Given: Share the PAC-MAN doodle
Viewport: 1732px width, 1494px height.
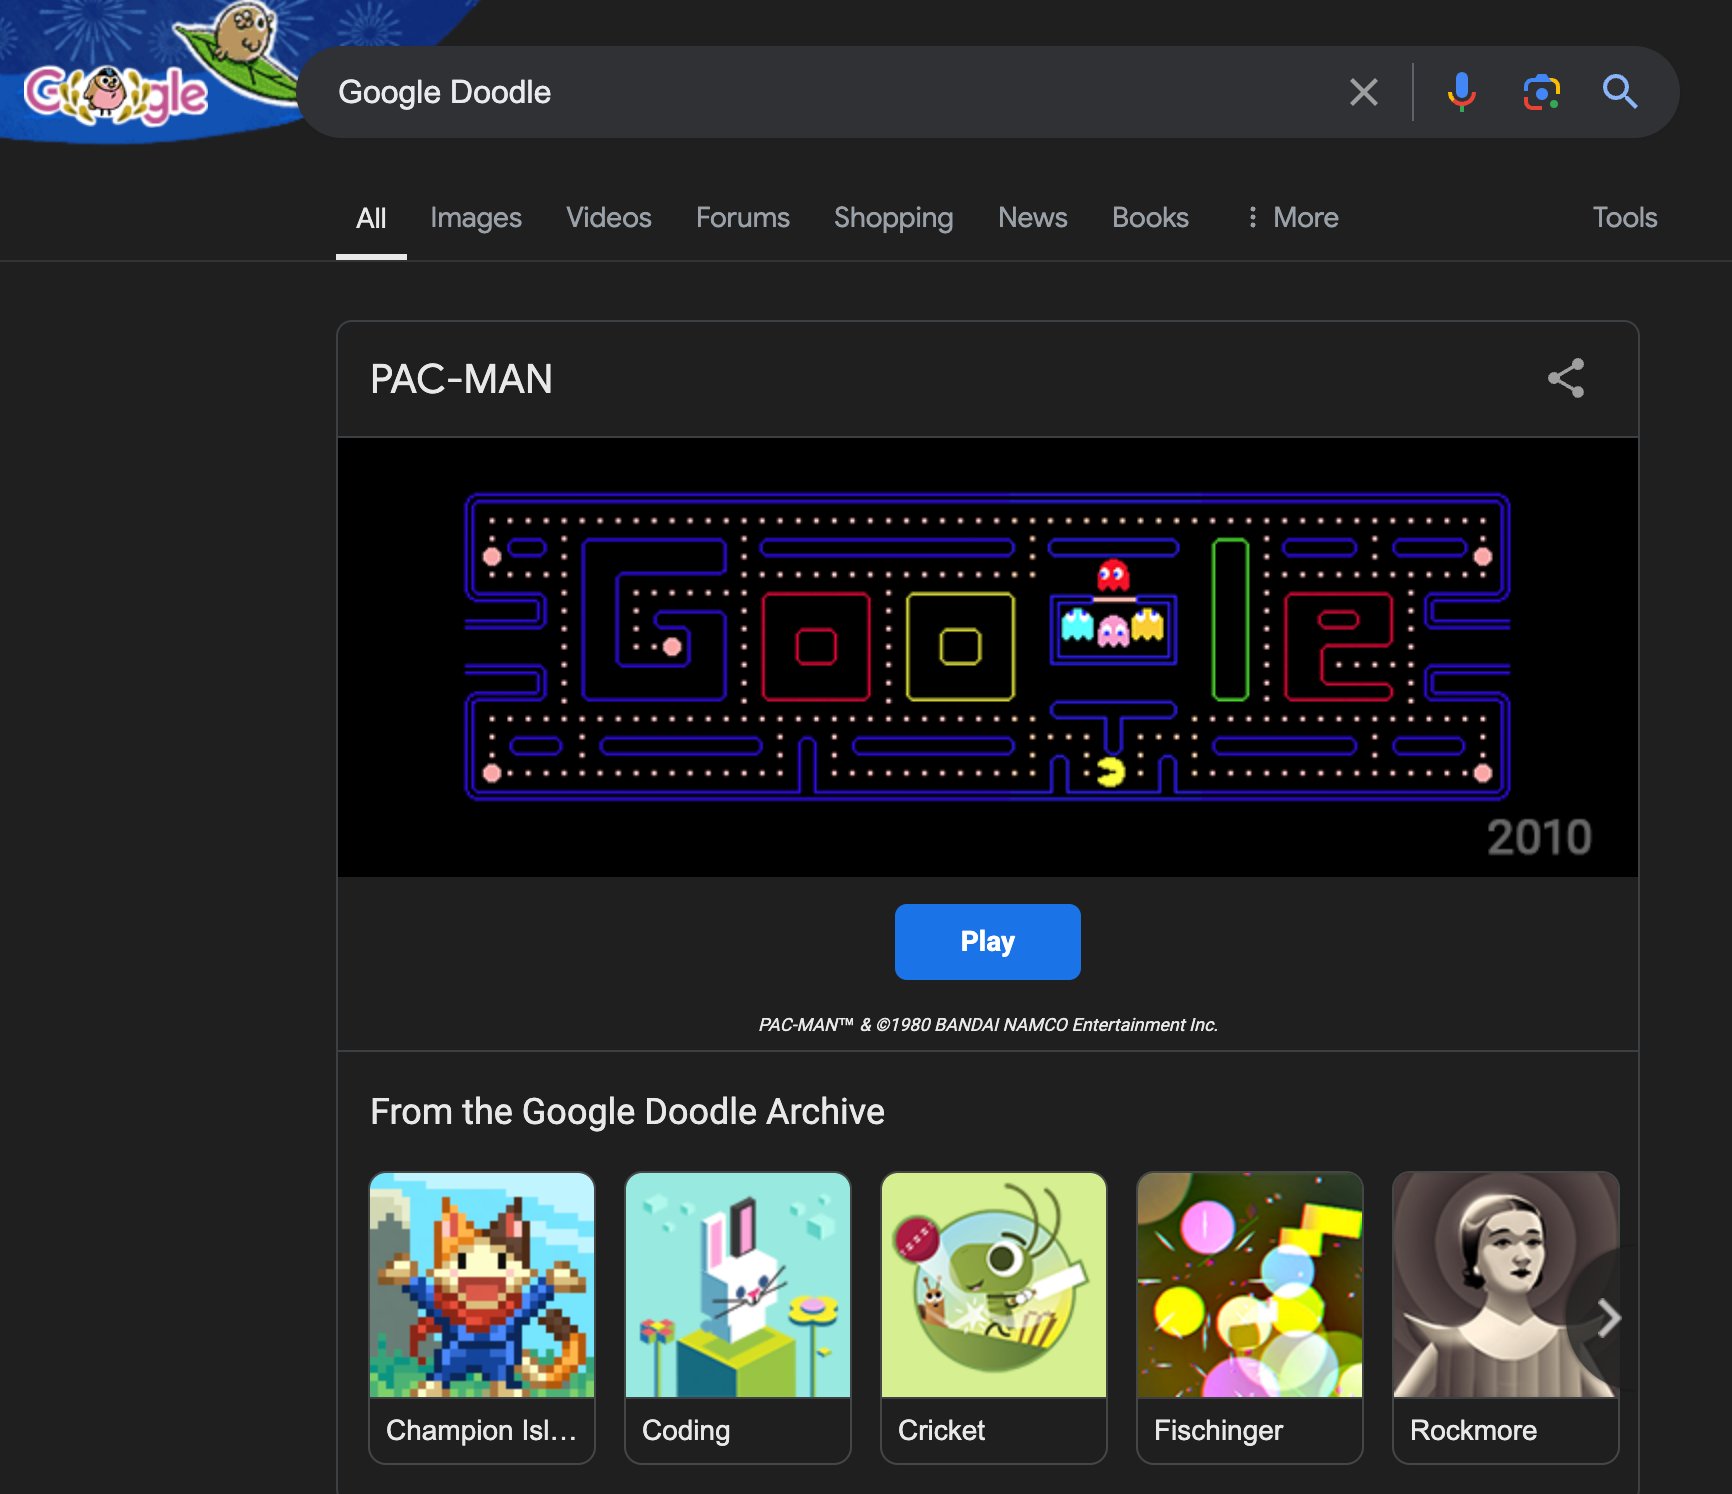Looking at the screenshot, I should [1566, 378].
